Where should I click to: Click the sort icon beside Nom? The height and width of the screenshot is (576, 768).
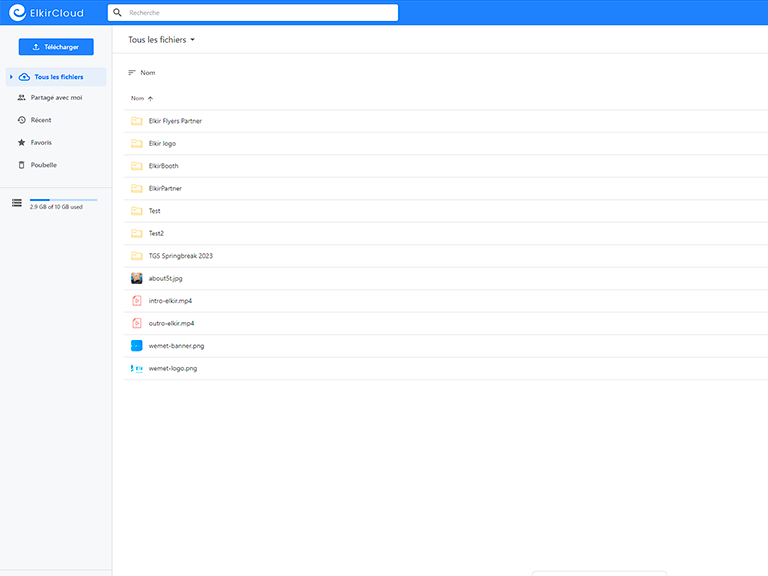[x=132, y=73]
